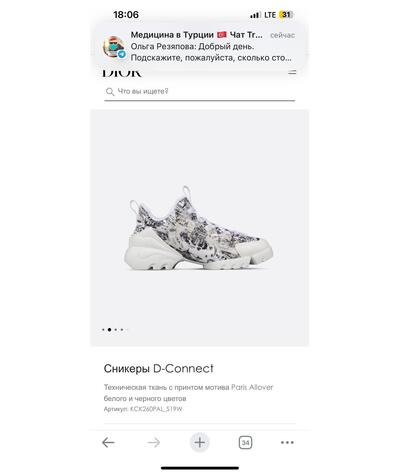Open the Dior hamburger menu
The height and width of the screenshot is (474, 400).
(x=292, y=72)
